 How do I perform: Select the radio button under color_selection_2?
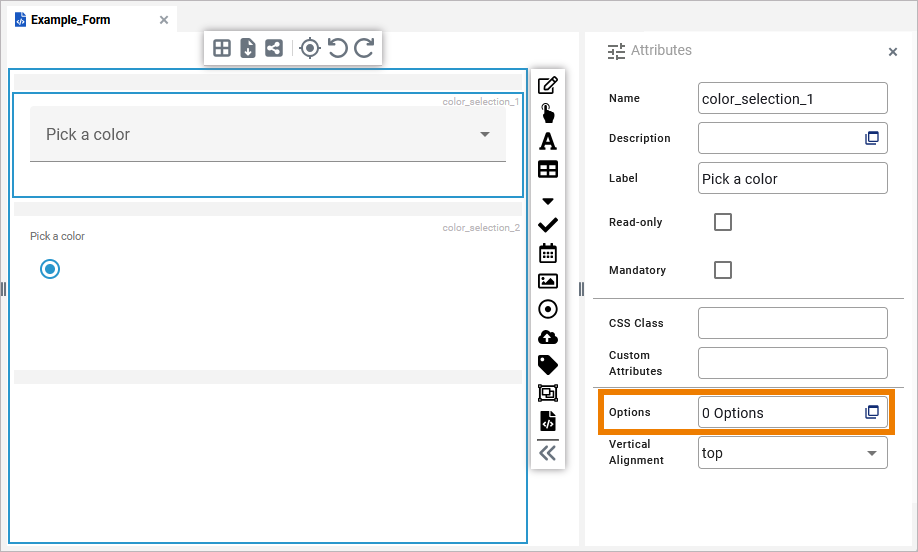click(x=50, y=268)
